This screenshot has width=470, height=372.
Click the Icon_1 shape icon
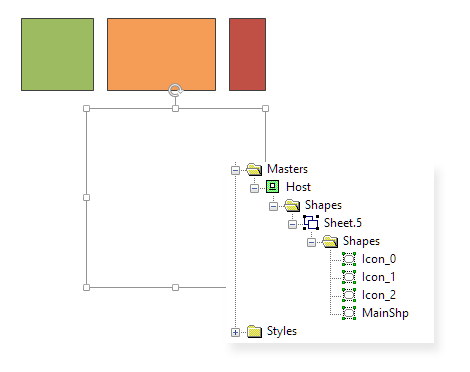pos(349,277)
